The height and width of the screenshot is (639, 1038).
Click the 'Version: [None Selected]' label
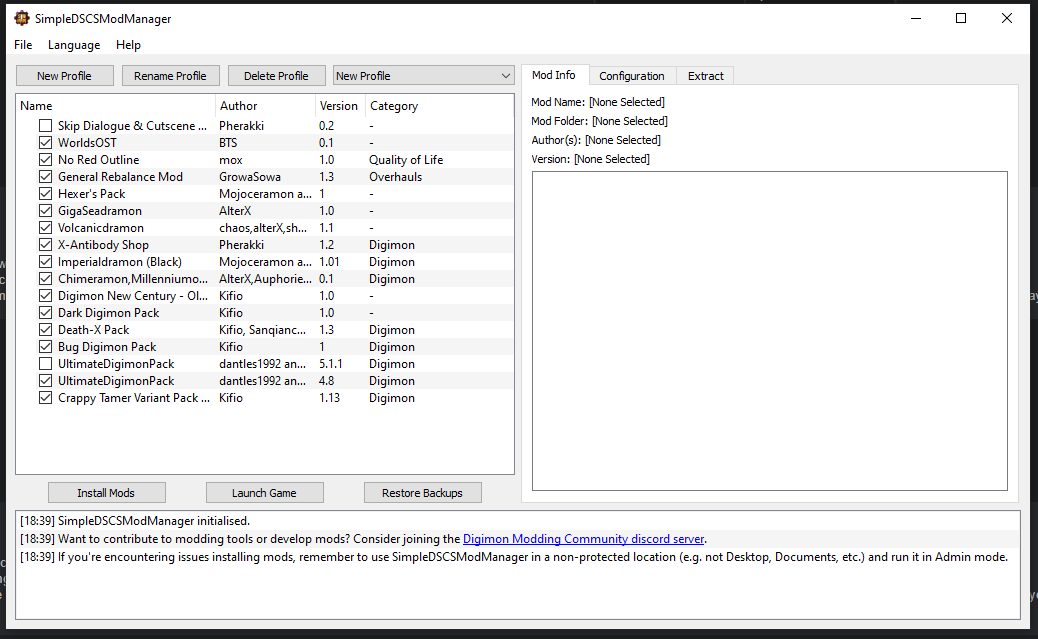point(590,159)
